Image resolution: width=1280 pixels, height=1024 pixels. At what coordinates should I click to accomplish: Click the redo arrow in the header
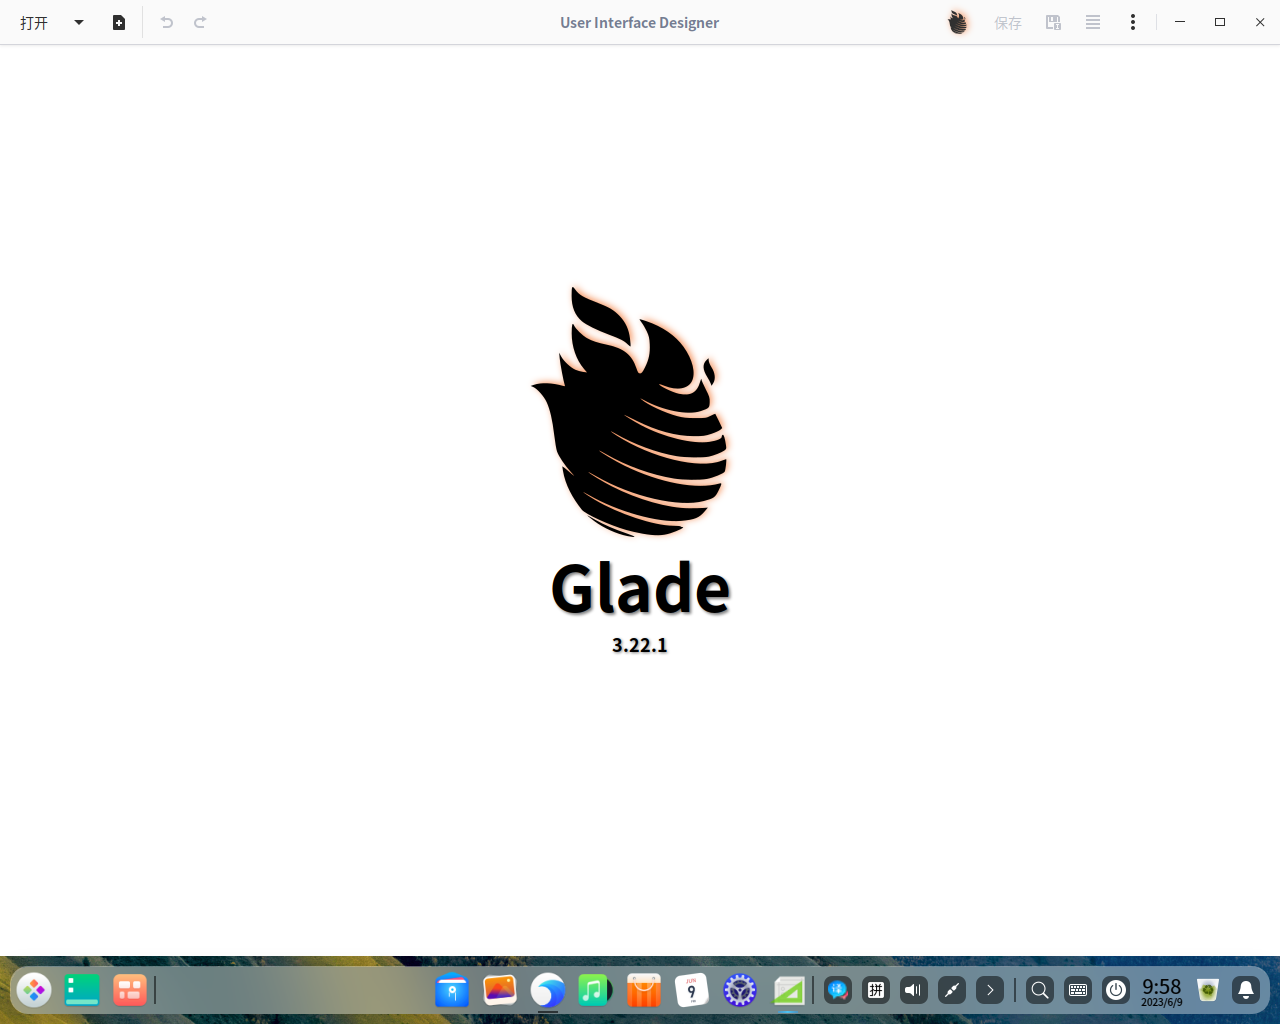tap(200, 22)
